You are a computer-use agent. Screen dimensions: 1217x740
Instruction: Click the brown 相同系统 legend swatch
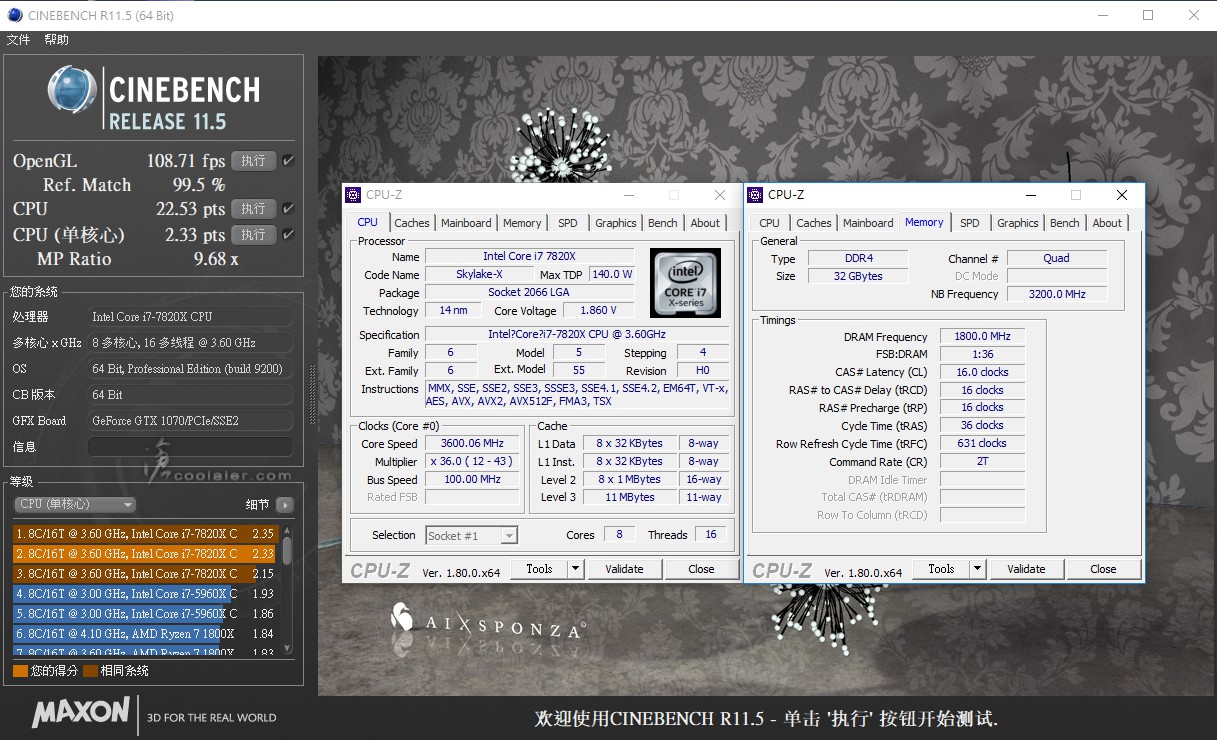click(90, 671)
